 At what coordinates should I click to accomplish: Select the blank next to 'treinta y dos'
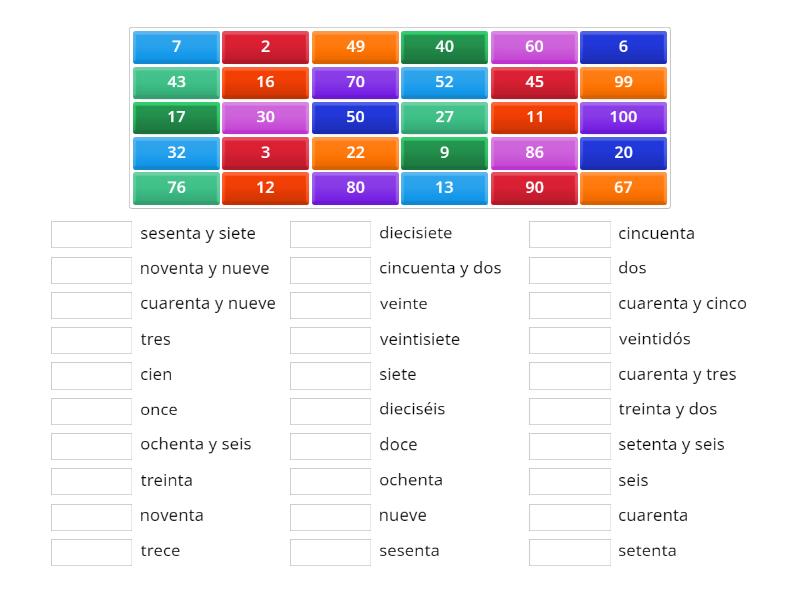click(x=569, y=410)
